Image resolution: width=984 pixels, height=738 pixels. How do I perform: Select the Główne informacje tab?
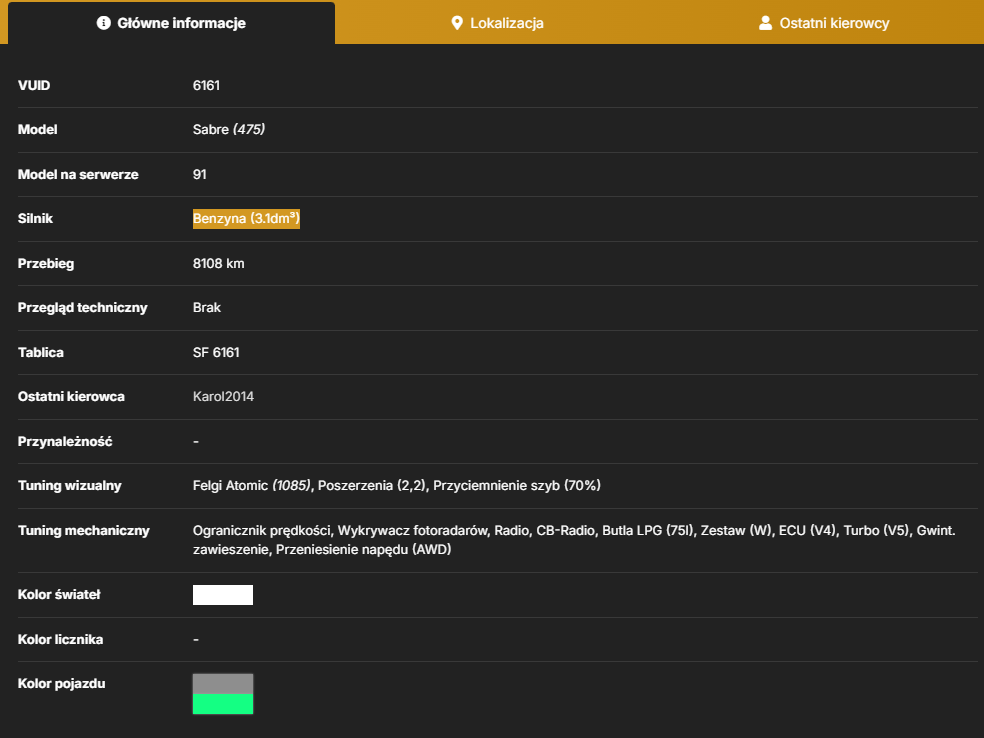(x=171, y=23)
